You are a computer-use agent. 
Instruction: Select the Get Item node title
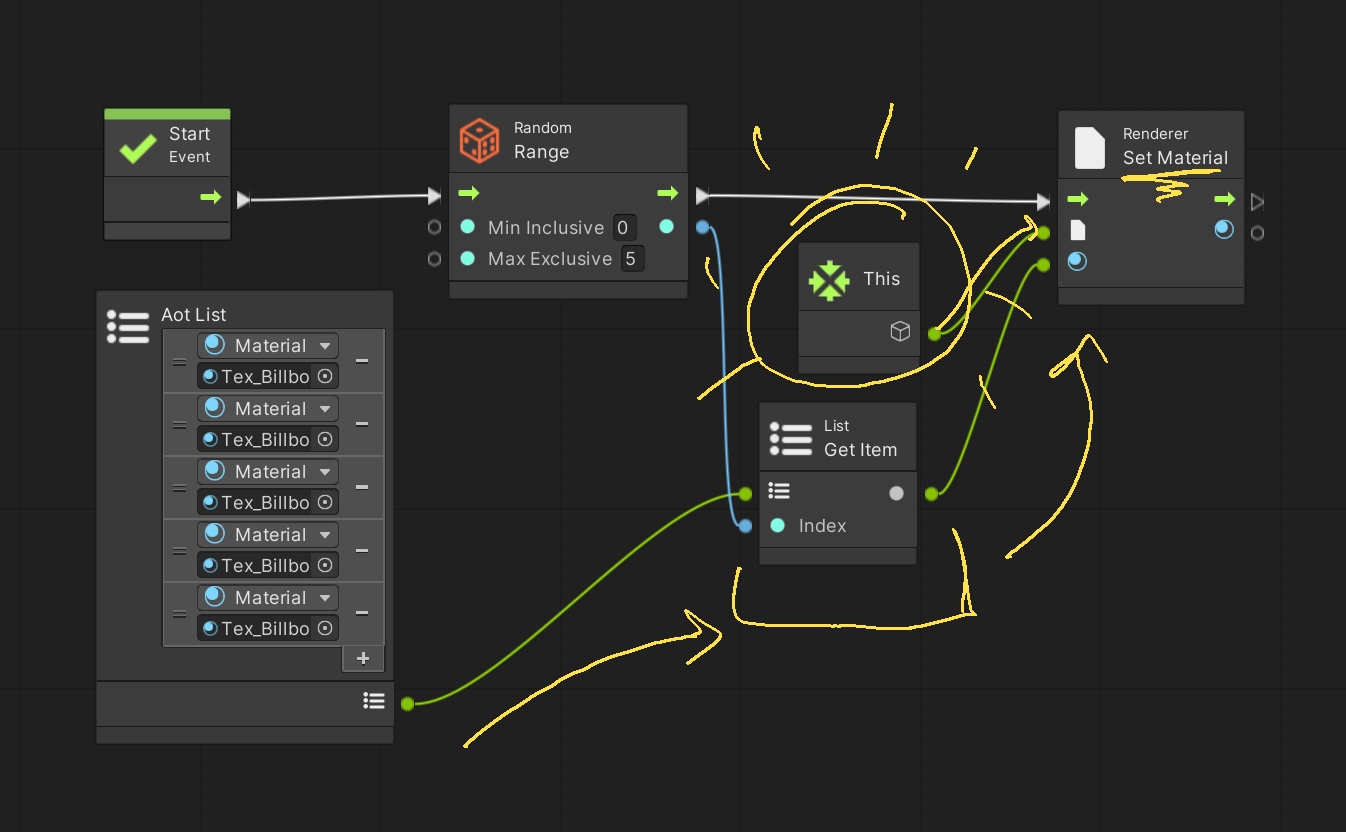pos(860,450)
